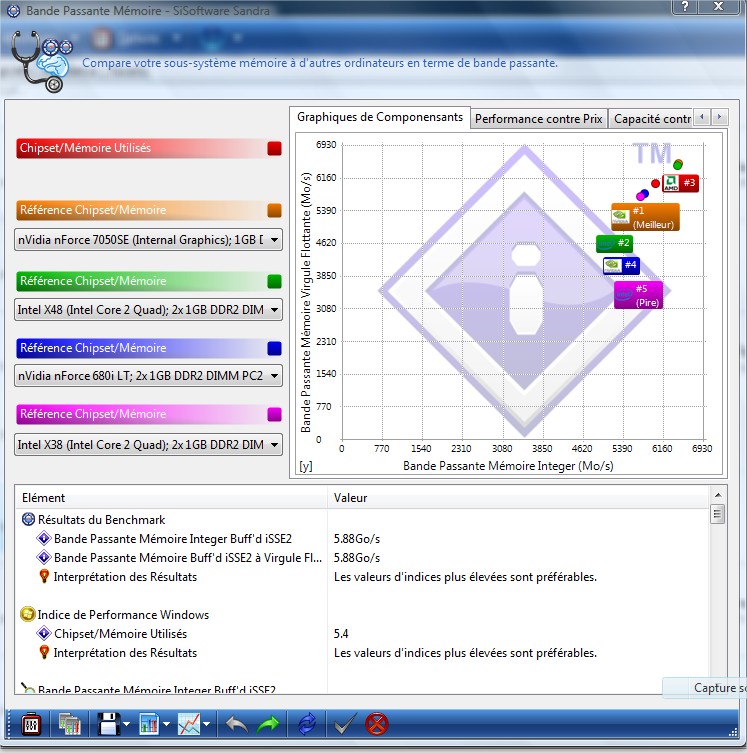Click the SiSoftware Sandra title bar icon

point(13,10)
